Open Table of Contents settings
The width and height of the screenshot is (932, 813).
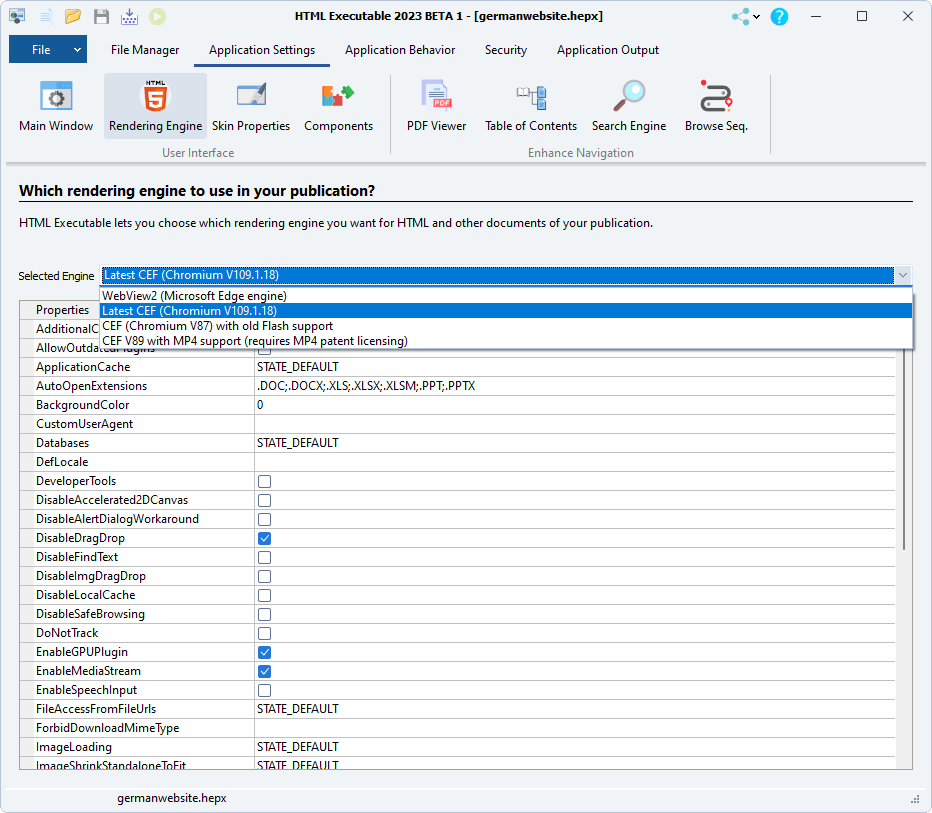[x=531, y=105]
